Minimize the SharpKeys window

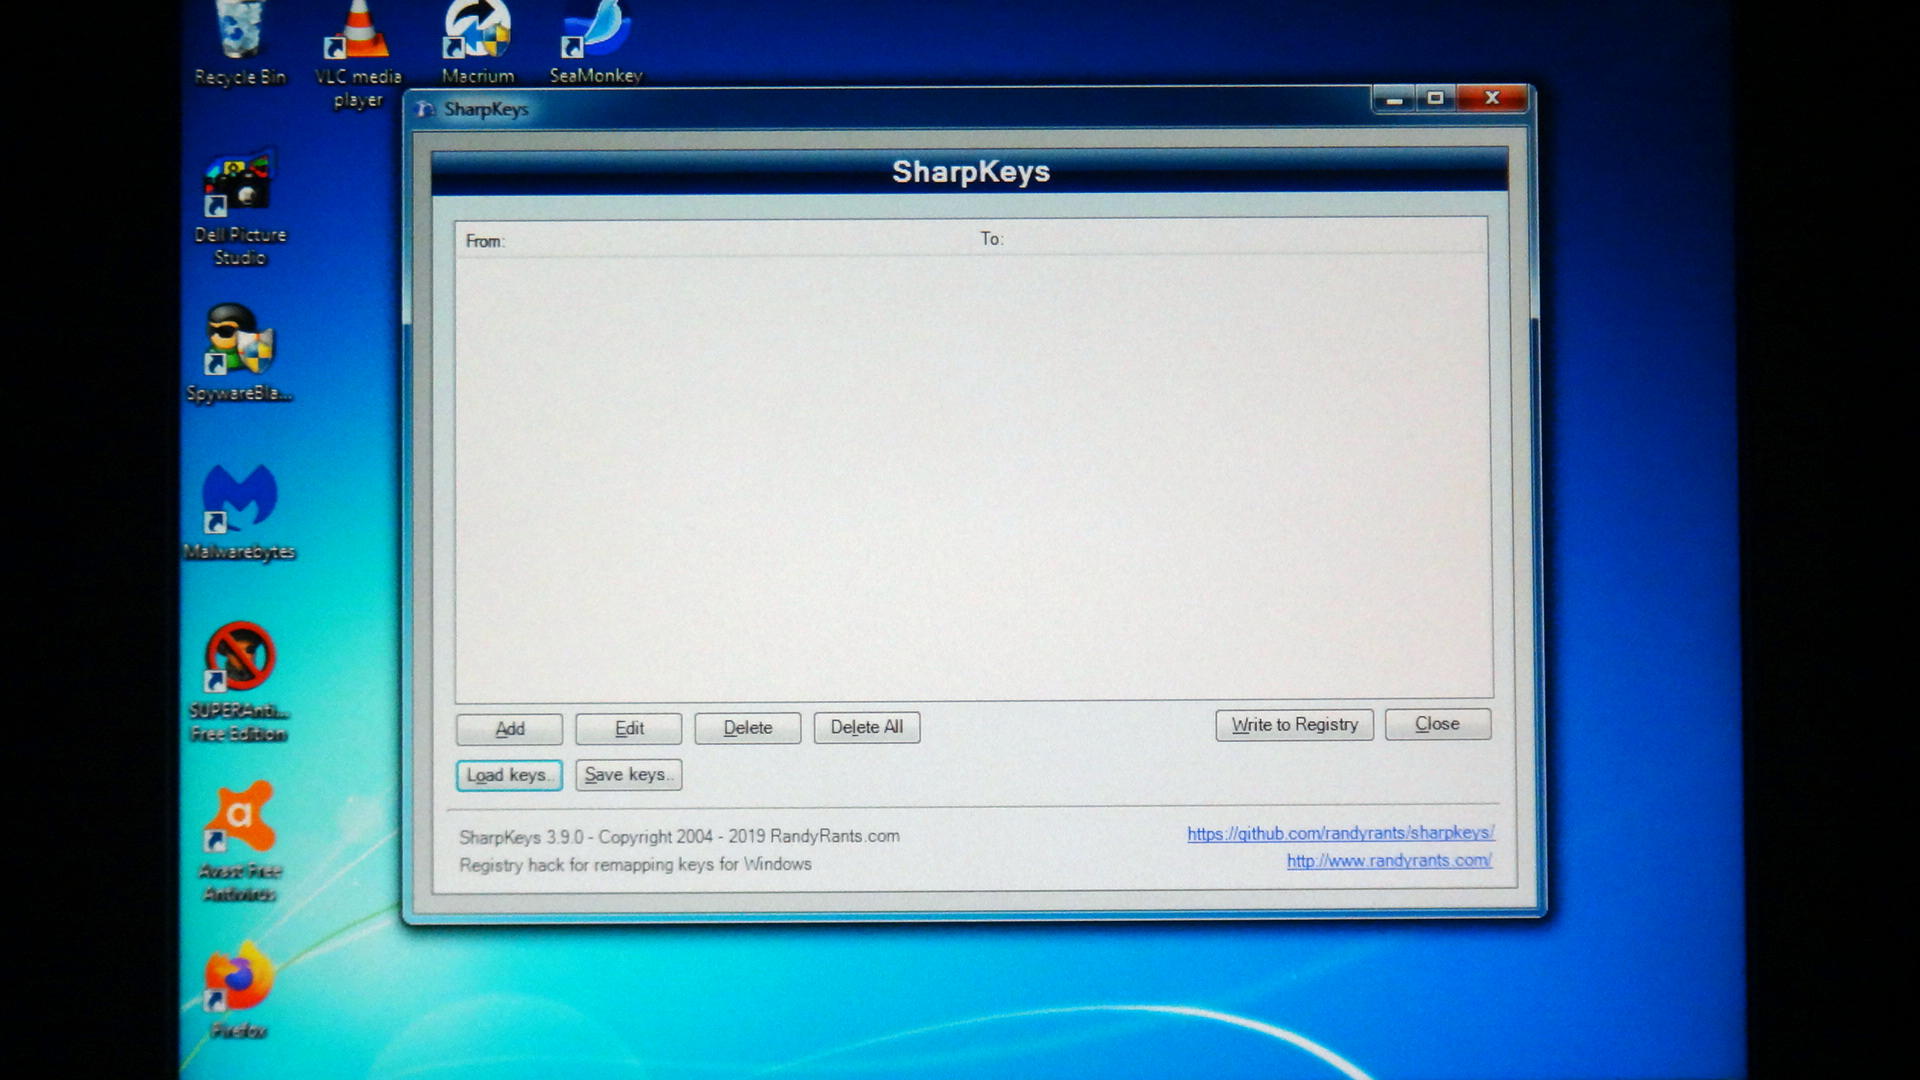coord(1394,99)
